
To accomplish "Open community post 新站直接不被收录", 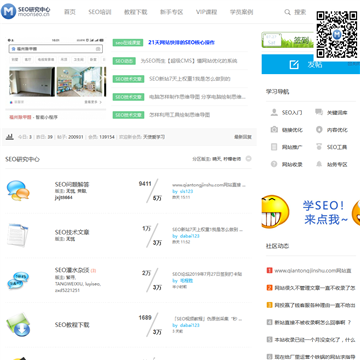I will click(x=313, y=323).
